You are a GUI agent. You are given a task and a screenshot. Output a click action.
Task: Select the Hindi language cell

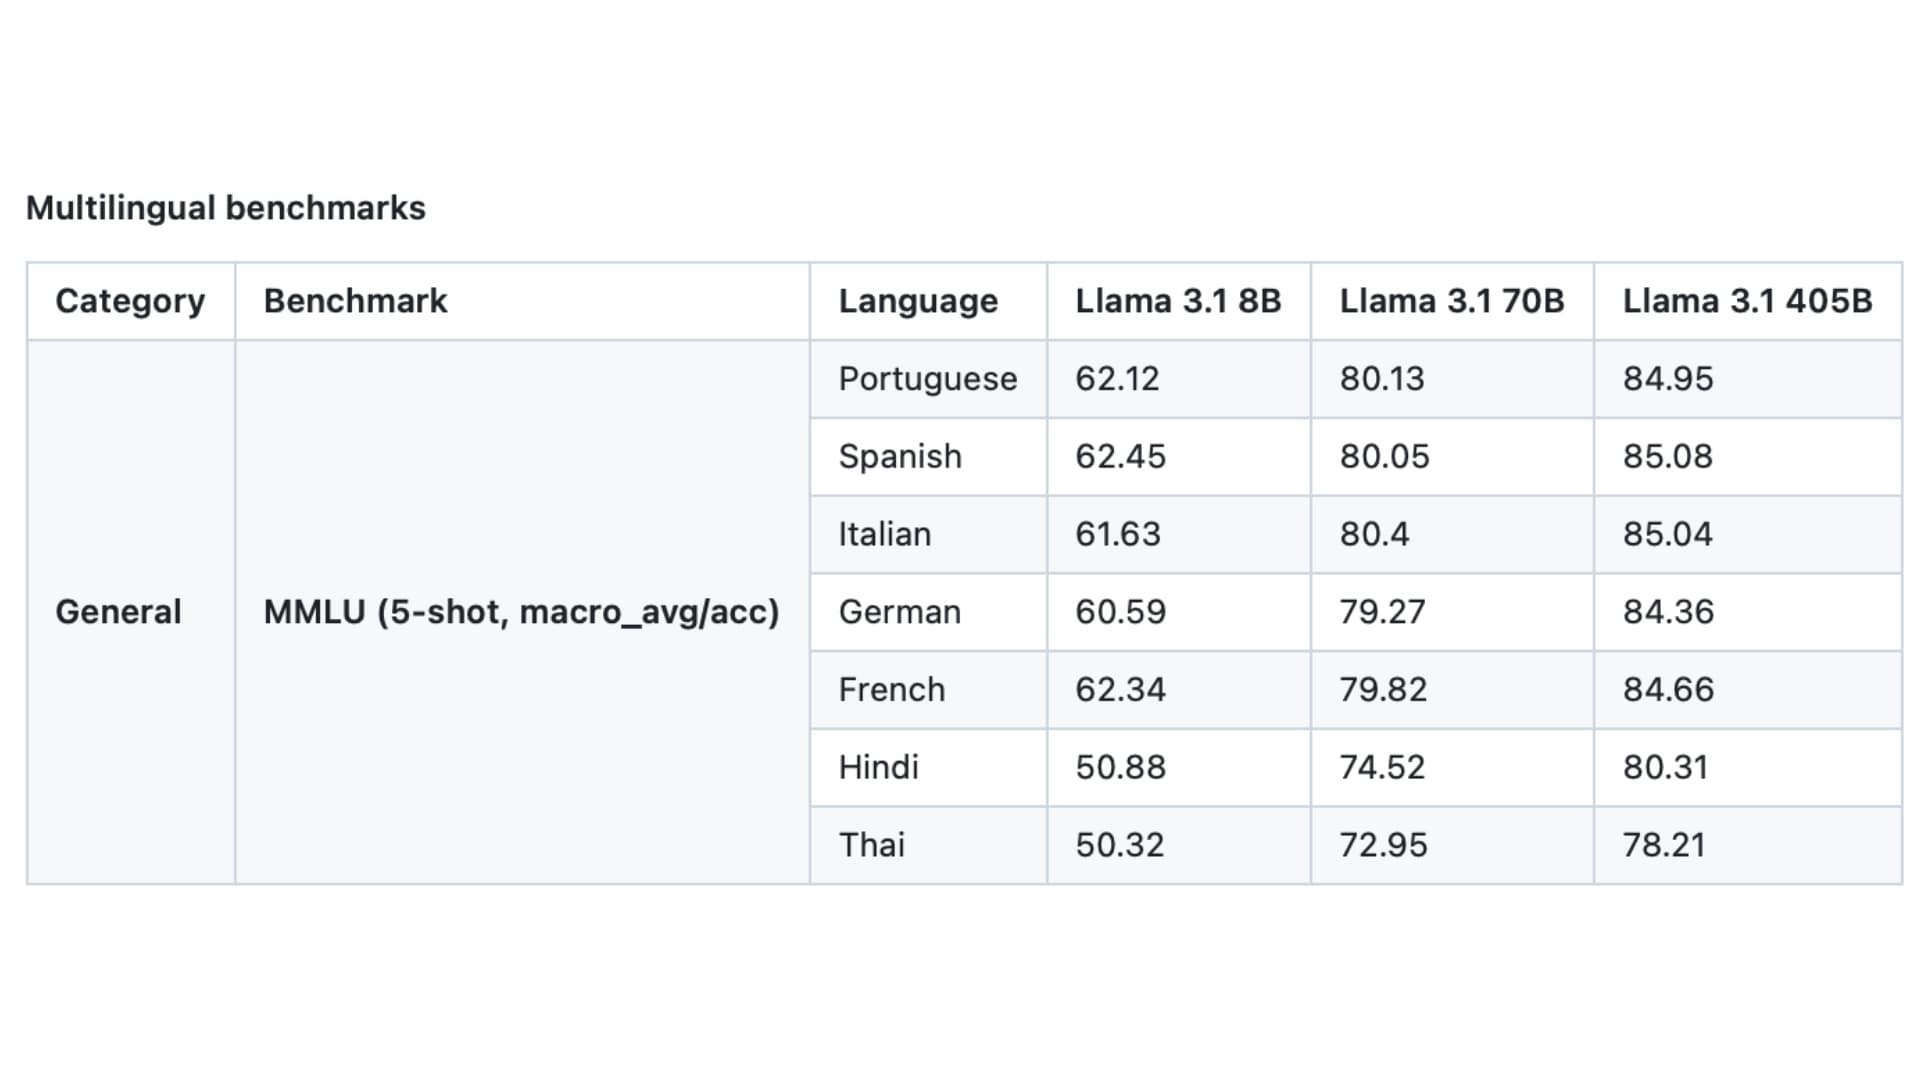[x=879, y=767]
